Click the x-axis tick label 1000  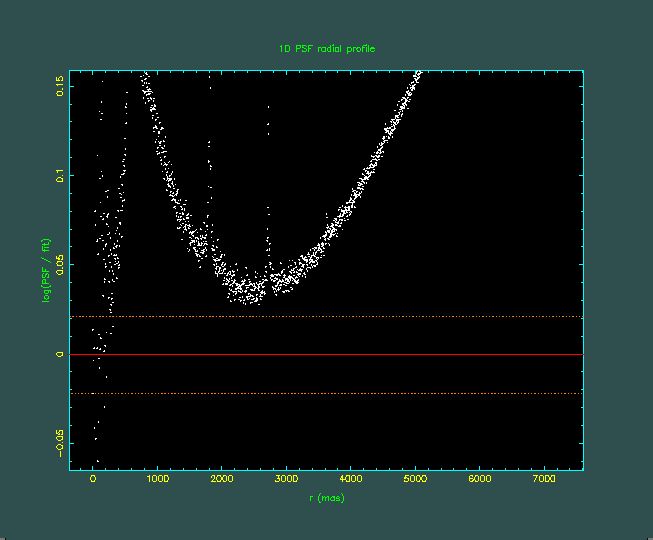click(x=157, y=481)
